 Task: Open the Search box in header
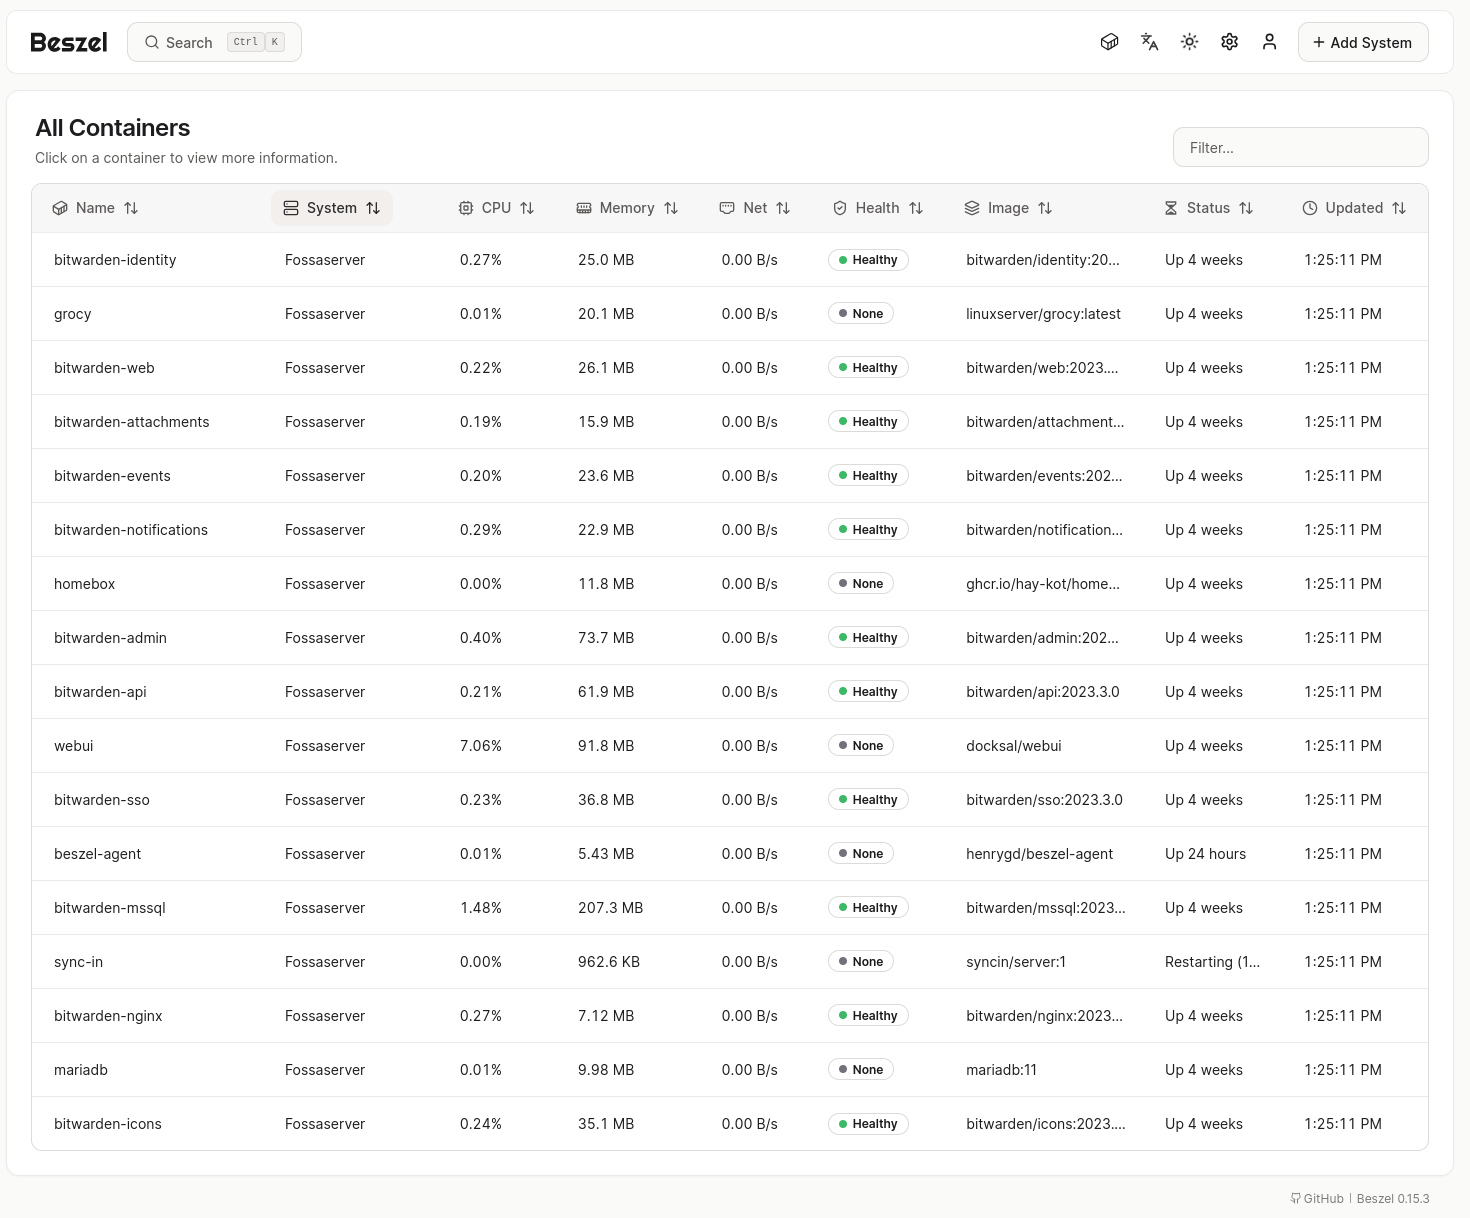(214, 42)
